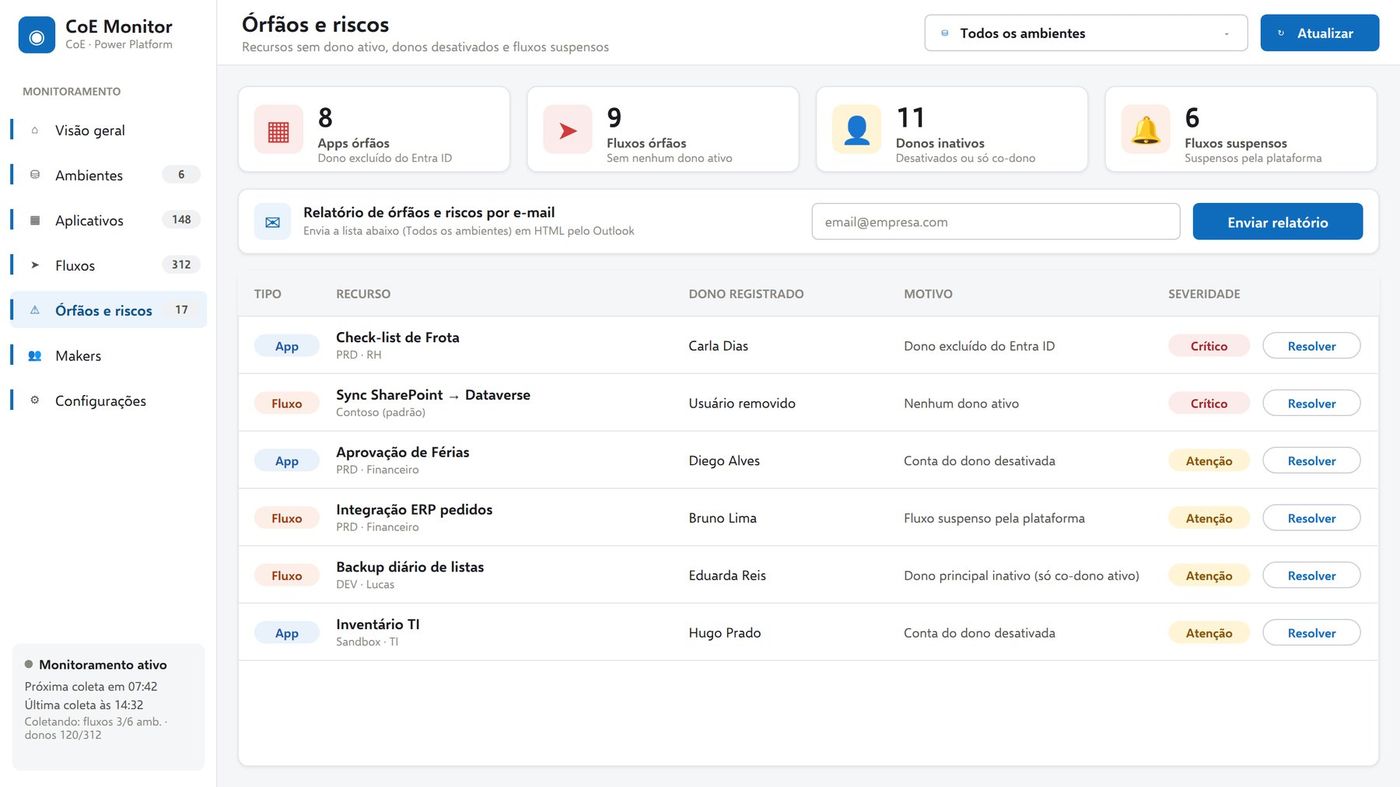Click the Ambientes database icon
Image resolution: width=1400 pixels, height=787 pixels.
pos(35,175)
